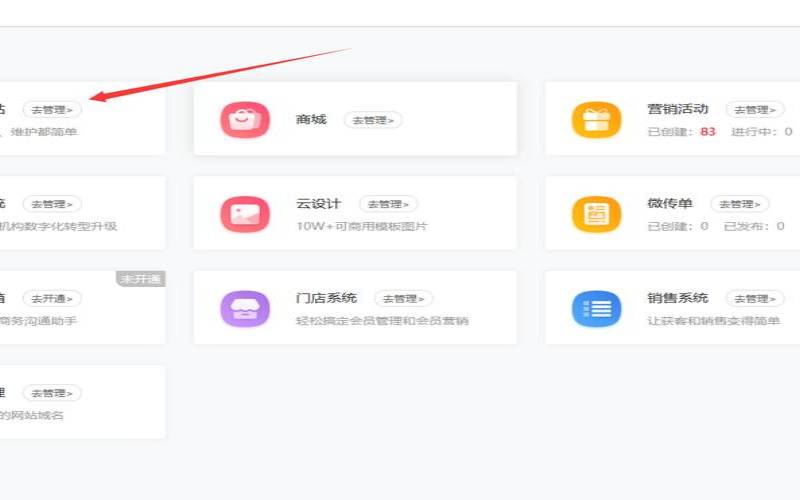Image resolution: width=800 pixels, height=500 pixels.
Task: Click 去开通 above 商务沟通助手
Action: (x=52, y=298)
